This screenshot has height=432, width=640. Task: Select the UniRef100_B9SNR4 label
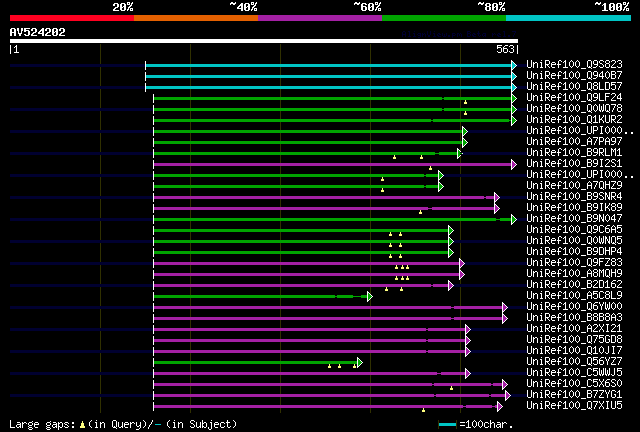(574, 196)
